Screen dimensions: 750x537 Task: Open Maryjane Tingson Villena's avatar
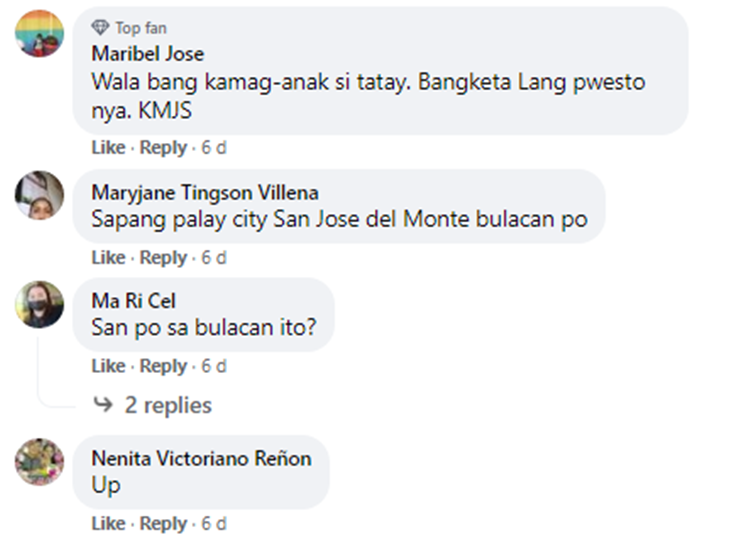[39, 195]
